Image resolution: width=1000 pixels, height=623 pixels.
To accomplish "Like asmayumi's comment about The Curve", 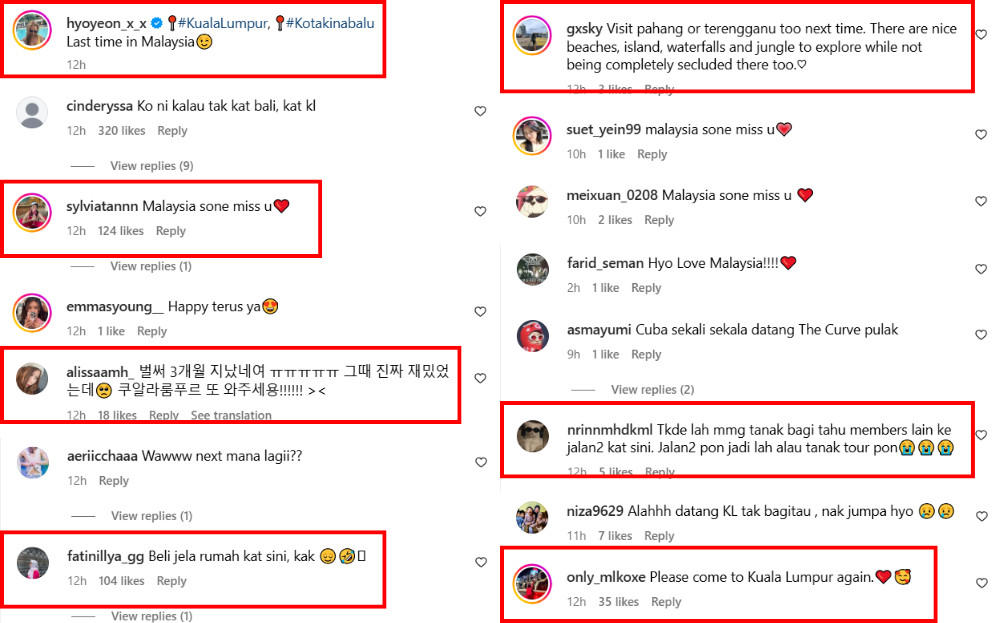I will pyautogui.click(x=981, y=335).
